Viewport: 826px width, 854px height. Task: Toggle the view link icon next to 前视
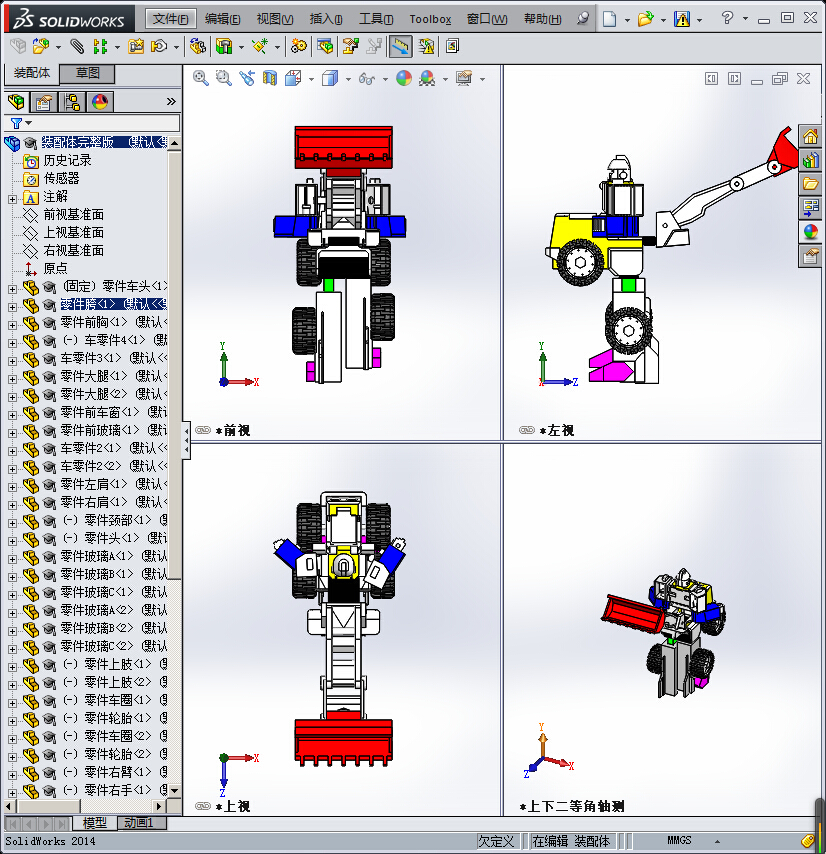point(203,430)
